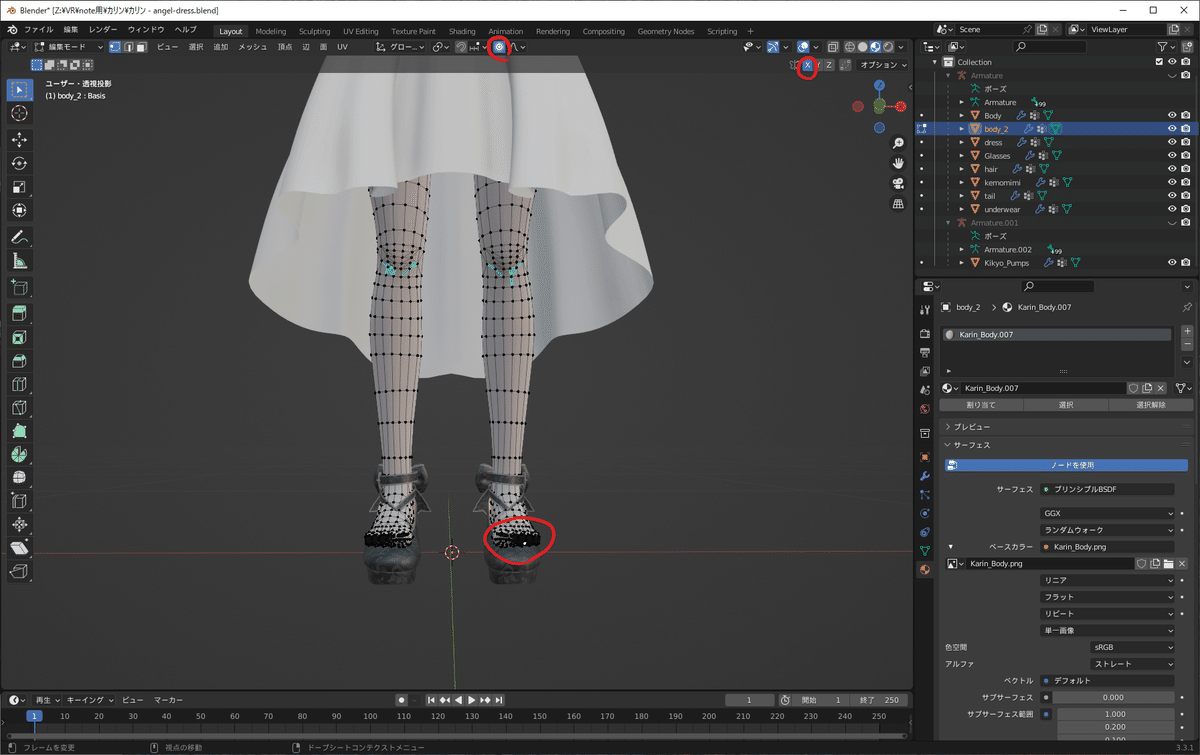
Task: Switch to edge select mode
Action: pos(128,47)
